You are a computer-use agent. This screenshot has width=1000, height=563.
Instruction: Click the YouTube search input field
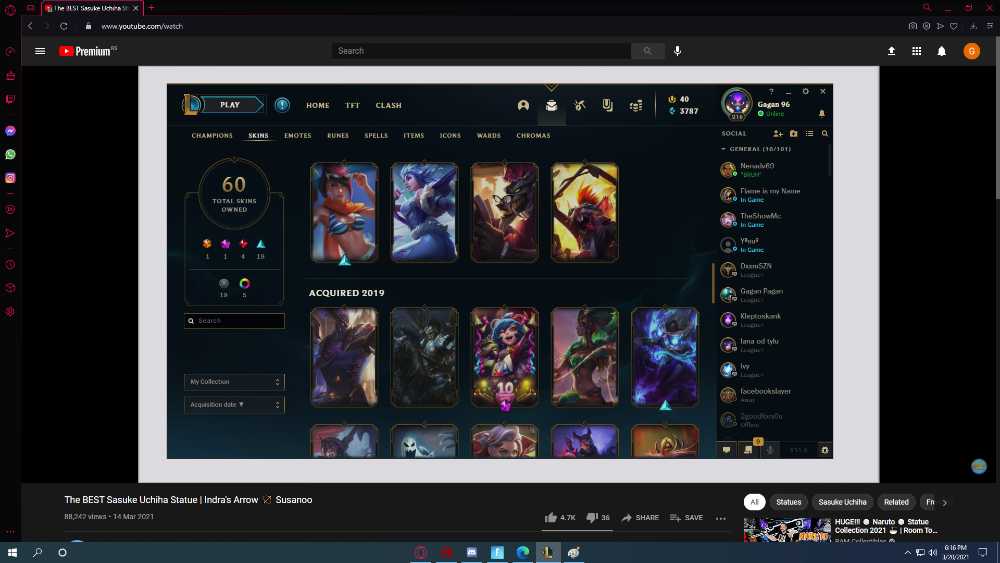coord(482,51)
